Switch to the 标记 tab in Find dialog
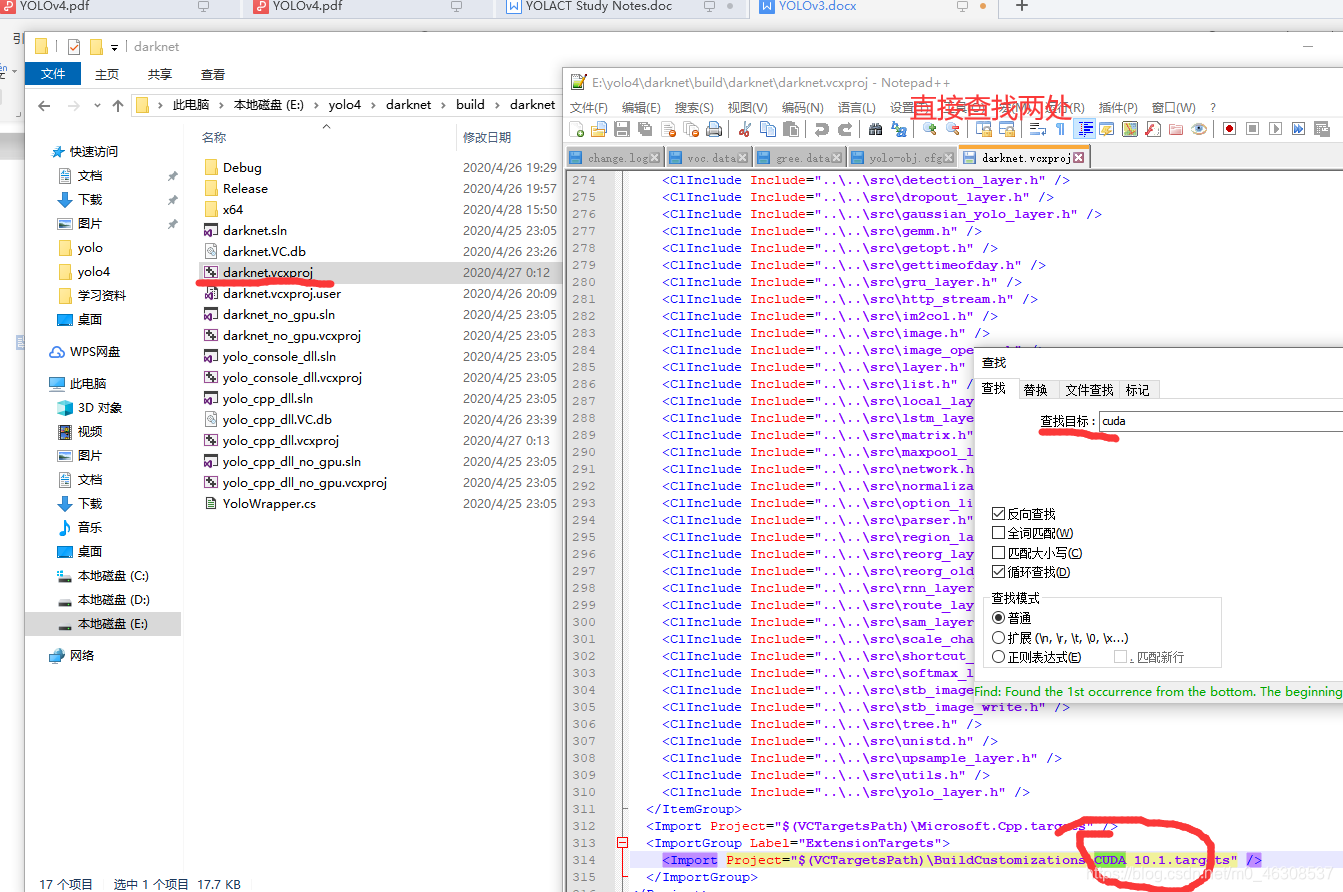1343x892 pixels. (x=1137, y=389)
